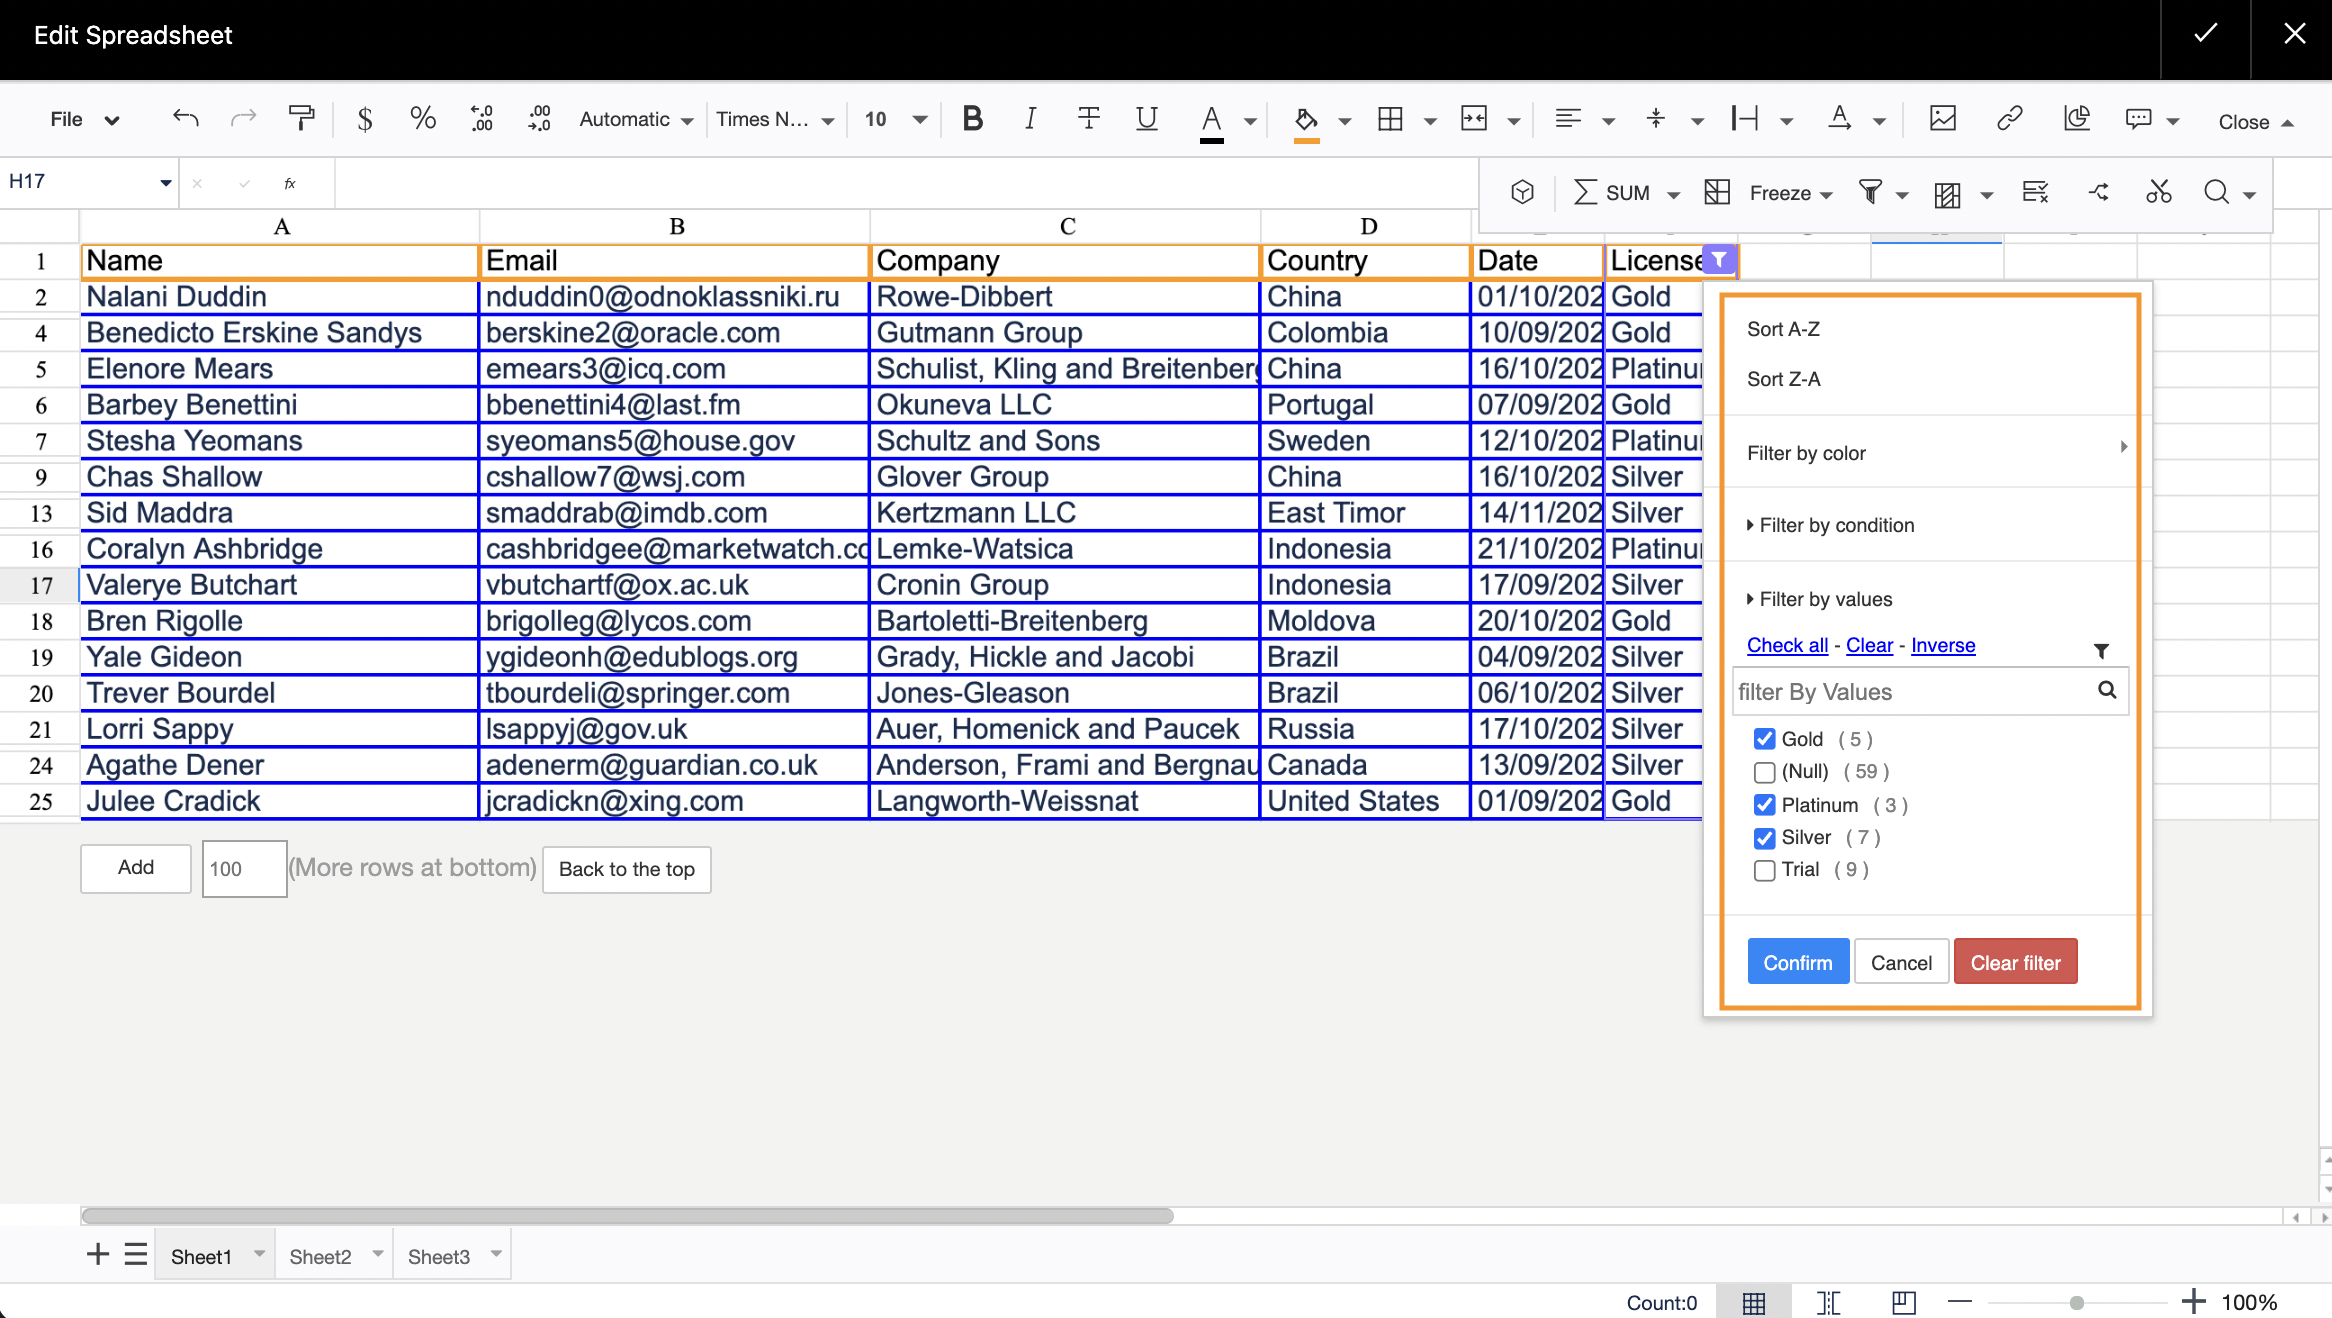2332x1318 pixels.
Task: Check the (Null) filter value
Action: pos(1764,772)
